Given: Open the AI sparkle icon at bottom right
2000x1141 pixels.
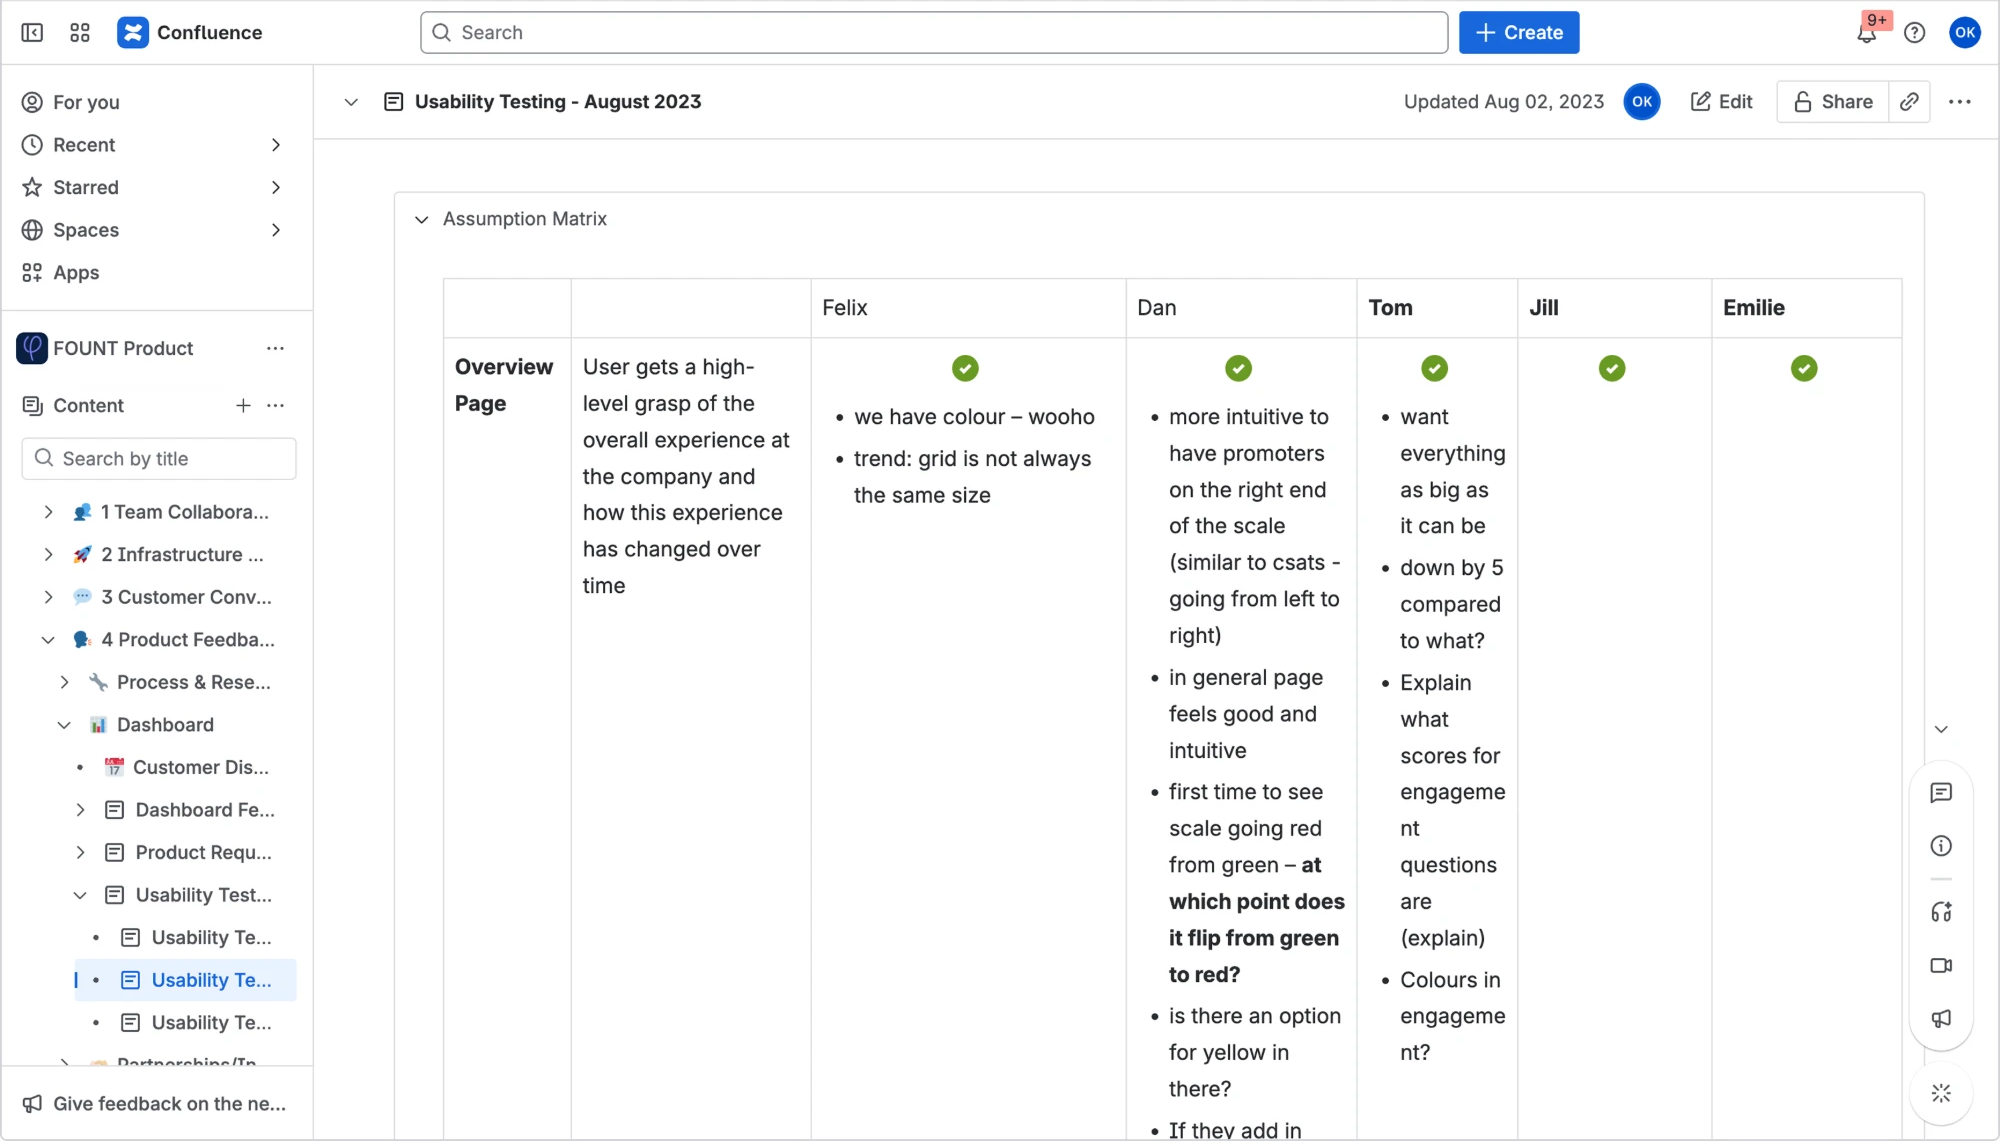Looking at the screenshot, I should tap(1941, 1093).
